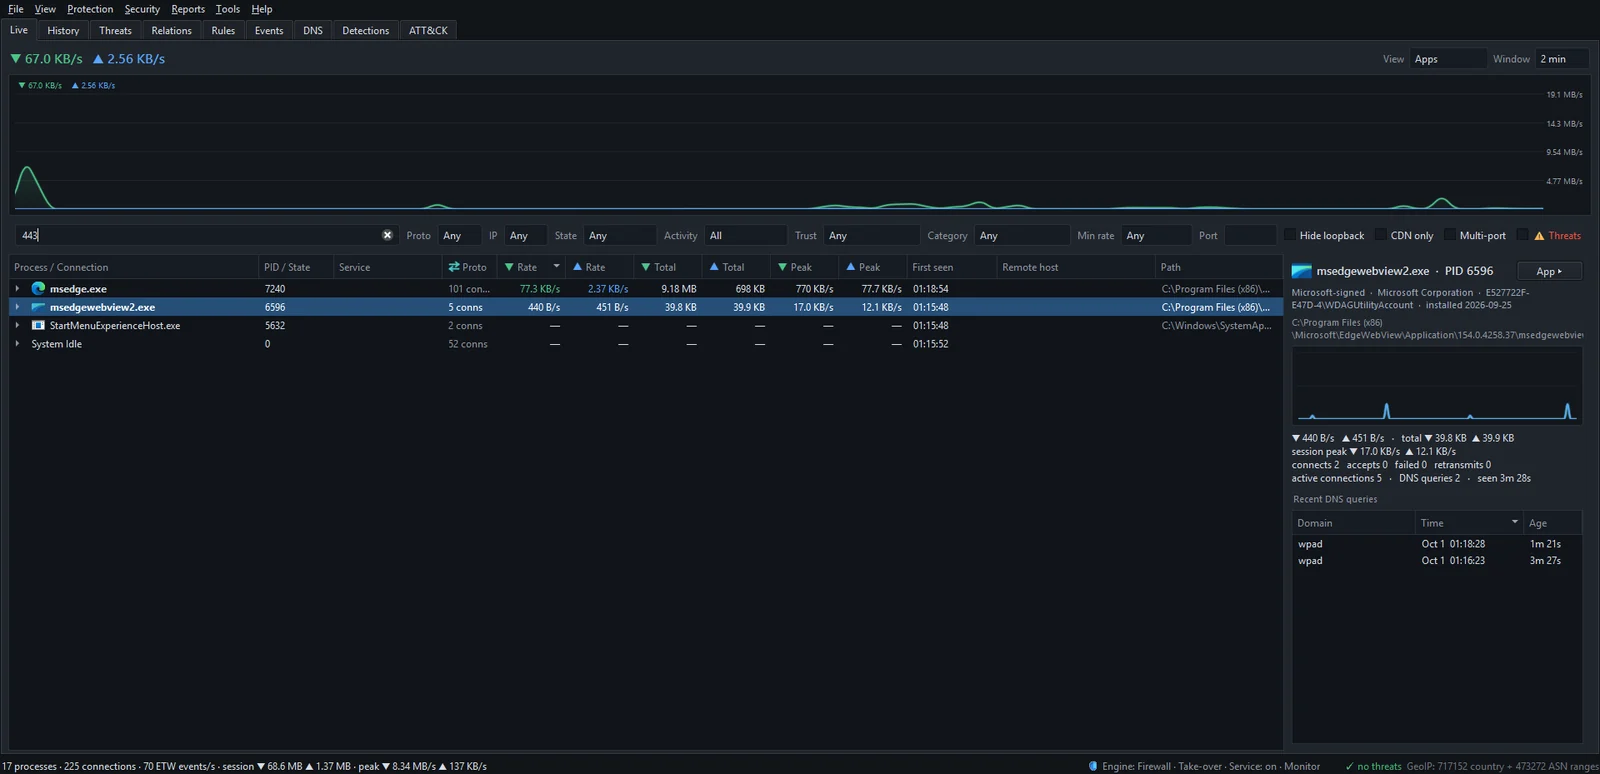This screenshot has width=1600, height=774.
Task: Sort by download Rate column
Action: point(531,267)
